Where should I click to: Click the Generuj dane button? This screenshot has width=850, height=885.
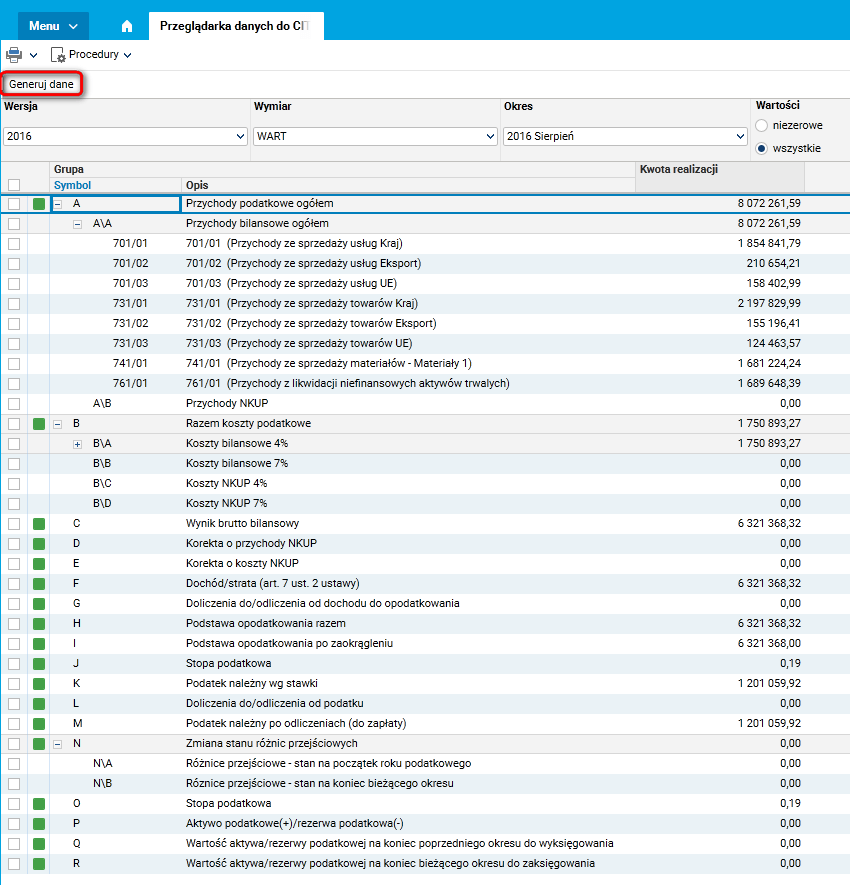(41, 84)
